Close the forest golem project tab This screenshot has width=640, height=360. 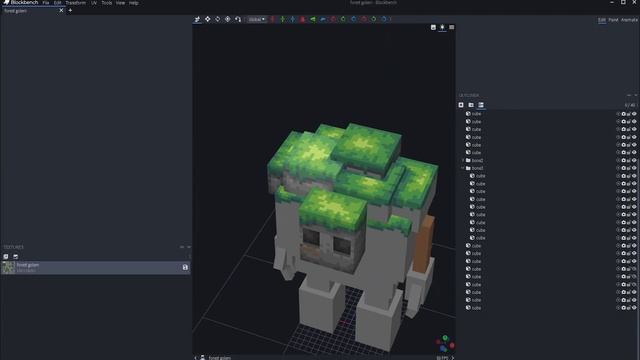point(61,11)
